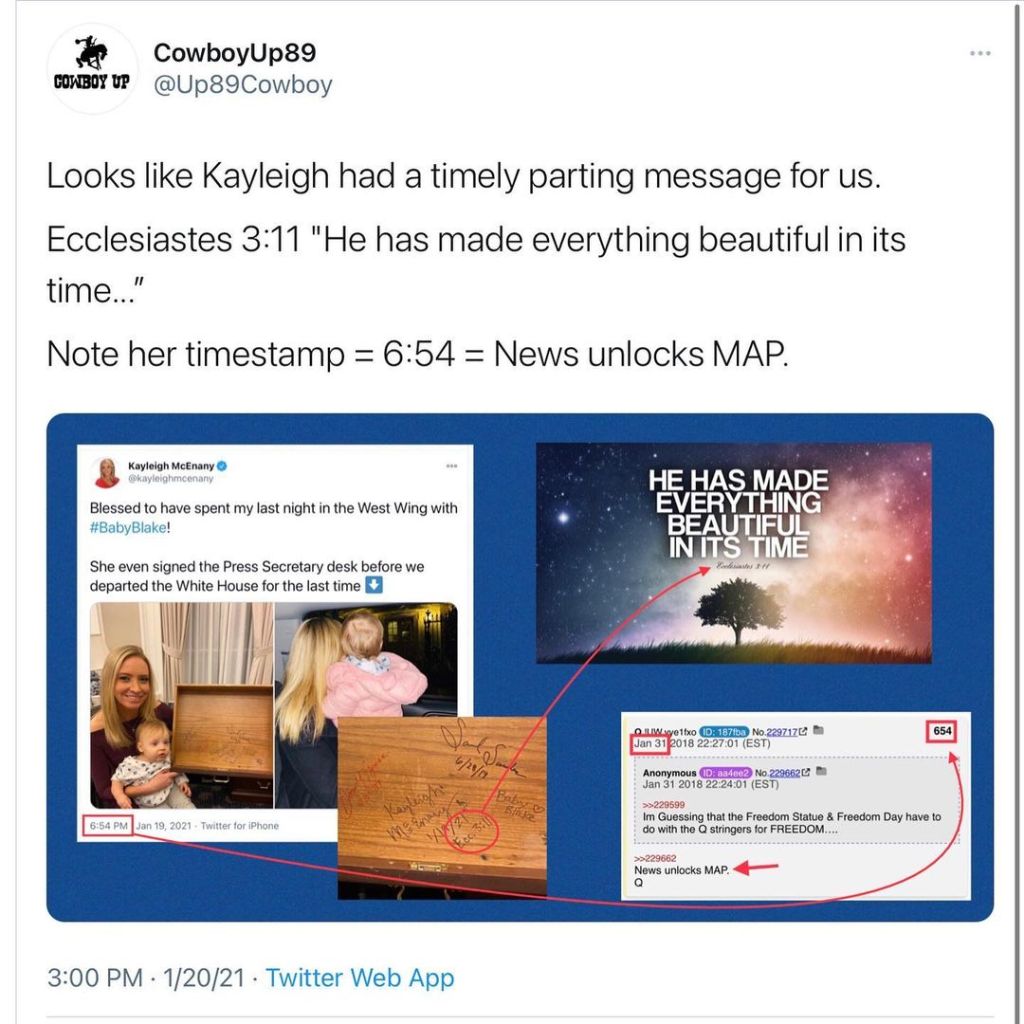Click the >>229662 reply reference link
Image resolution: width=1024 pixels, height=1024 pixels.
pyautogui.click(x=655, y=858)
